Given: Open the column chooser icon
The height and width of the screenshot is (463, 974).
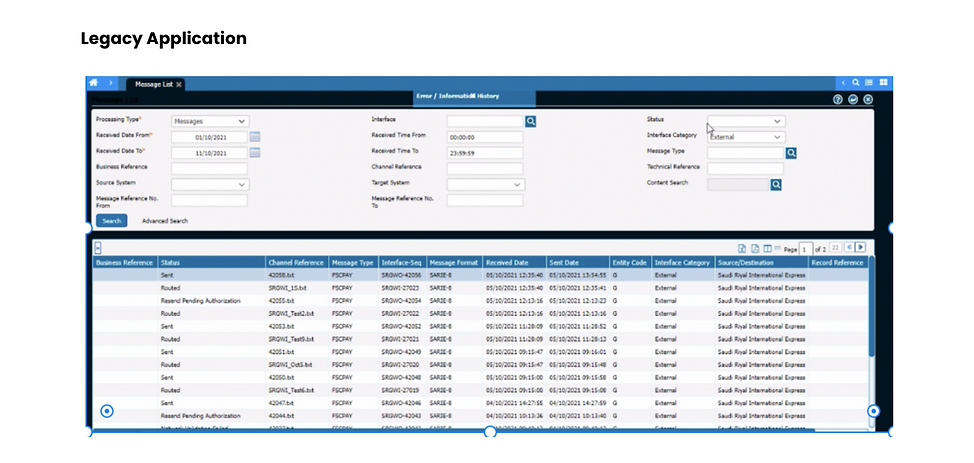Looking at the screenshot, I should click(x=768, y=249).
